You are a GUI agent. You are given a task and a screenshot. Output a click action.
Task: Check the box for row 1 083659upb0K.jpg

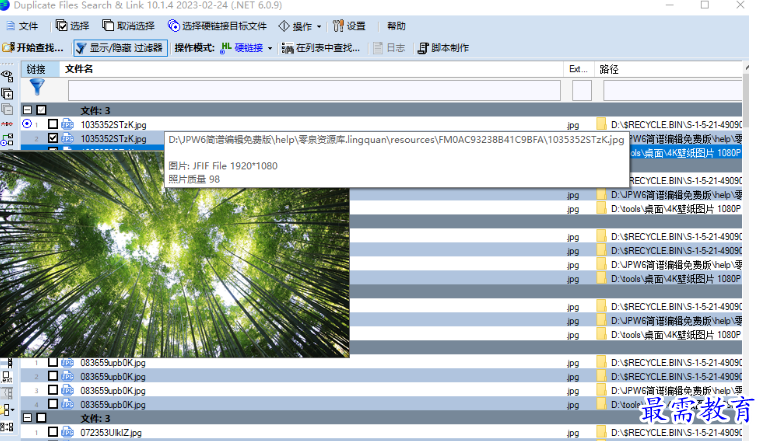[x=53, y=362]
